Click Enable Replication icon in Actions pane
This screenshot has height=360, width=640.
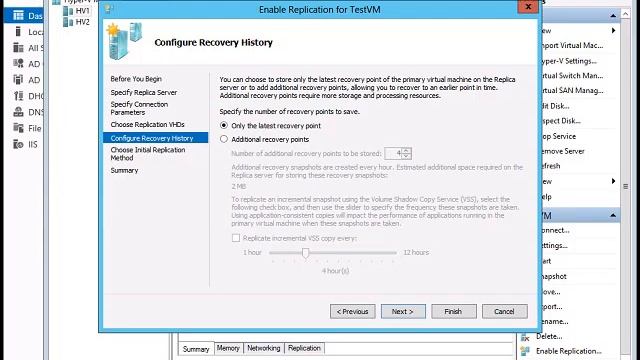[525, 351]
